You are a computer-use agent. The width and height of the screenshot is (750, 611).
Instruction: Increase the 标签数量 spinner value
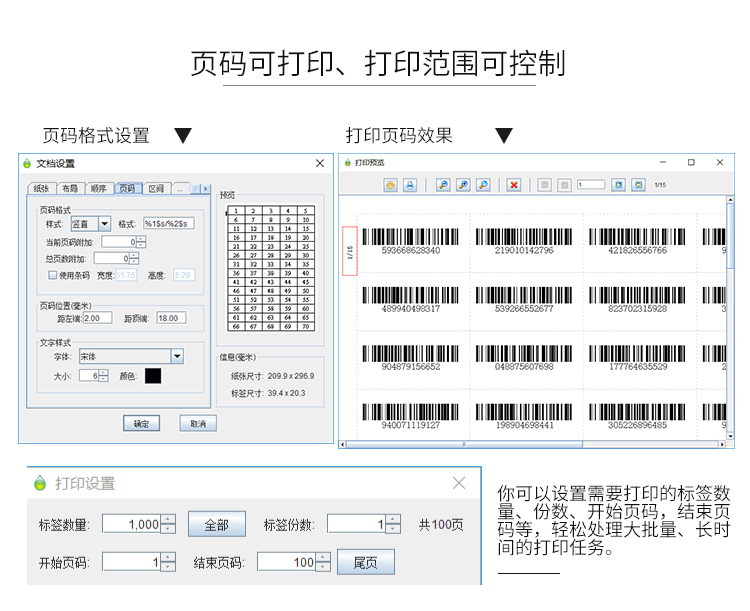click(x=168, y=519)
